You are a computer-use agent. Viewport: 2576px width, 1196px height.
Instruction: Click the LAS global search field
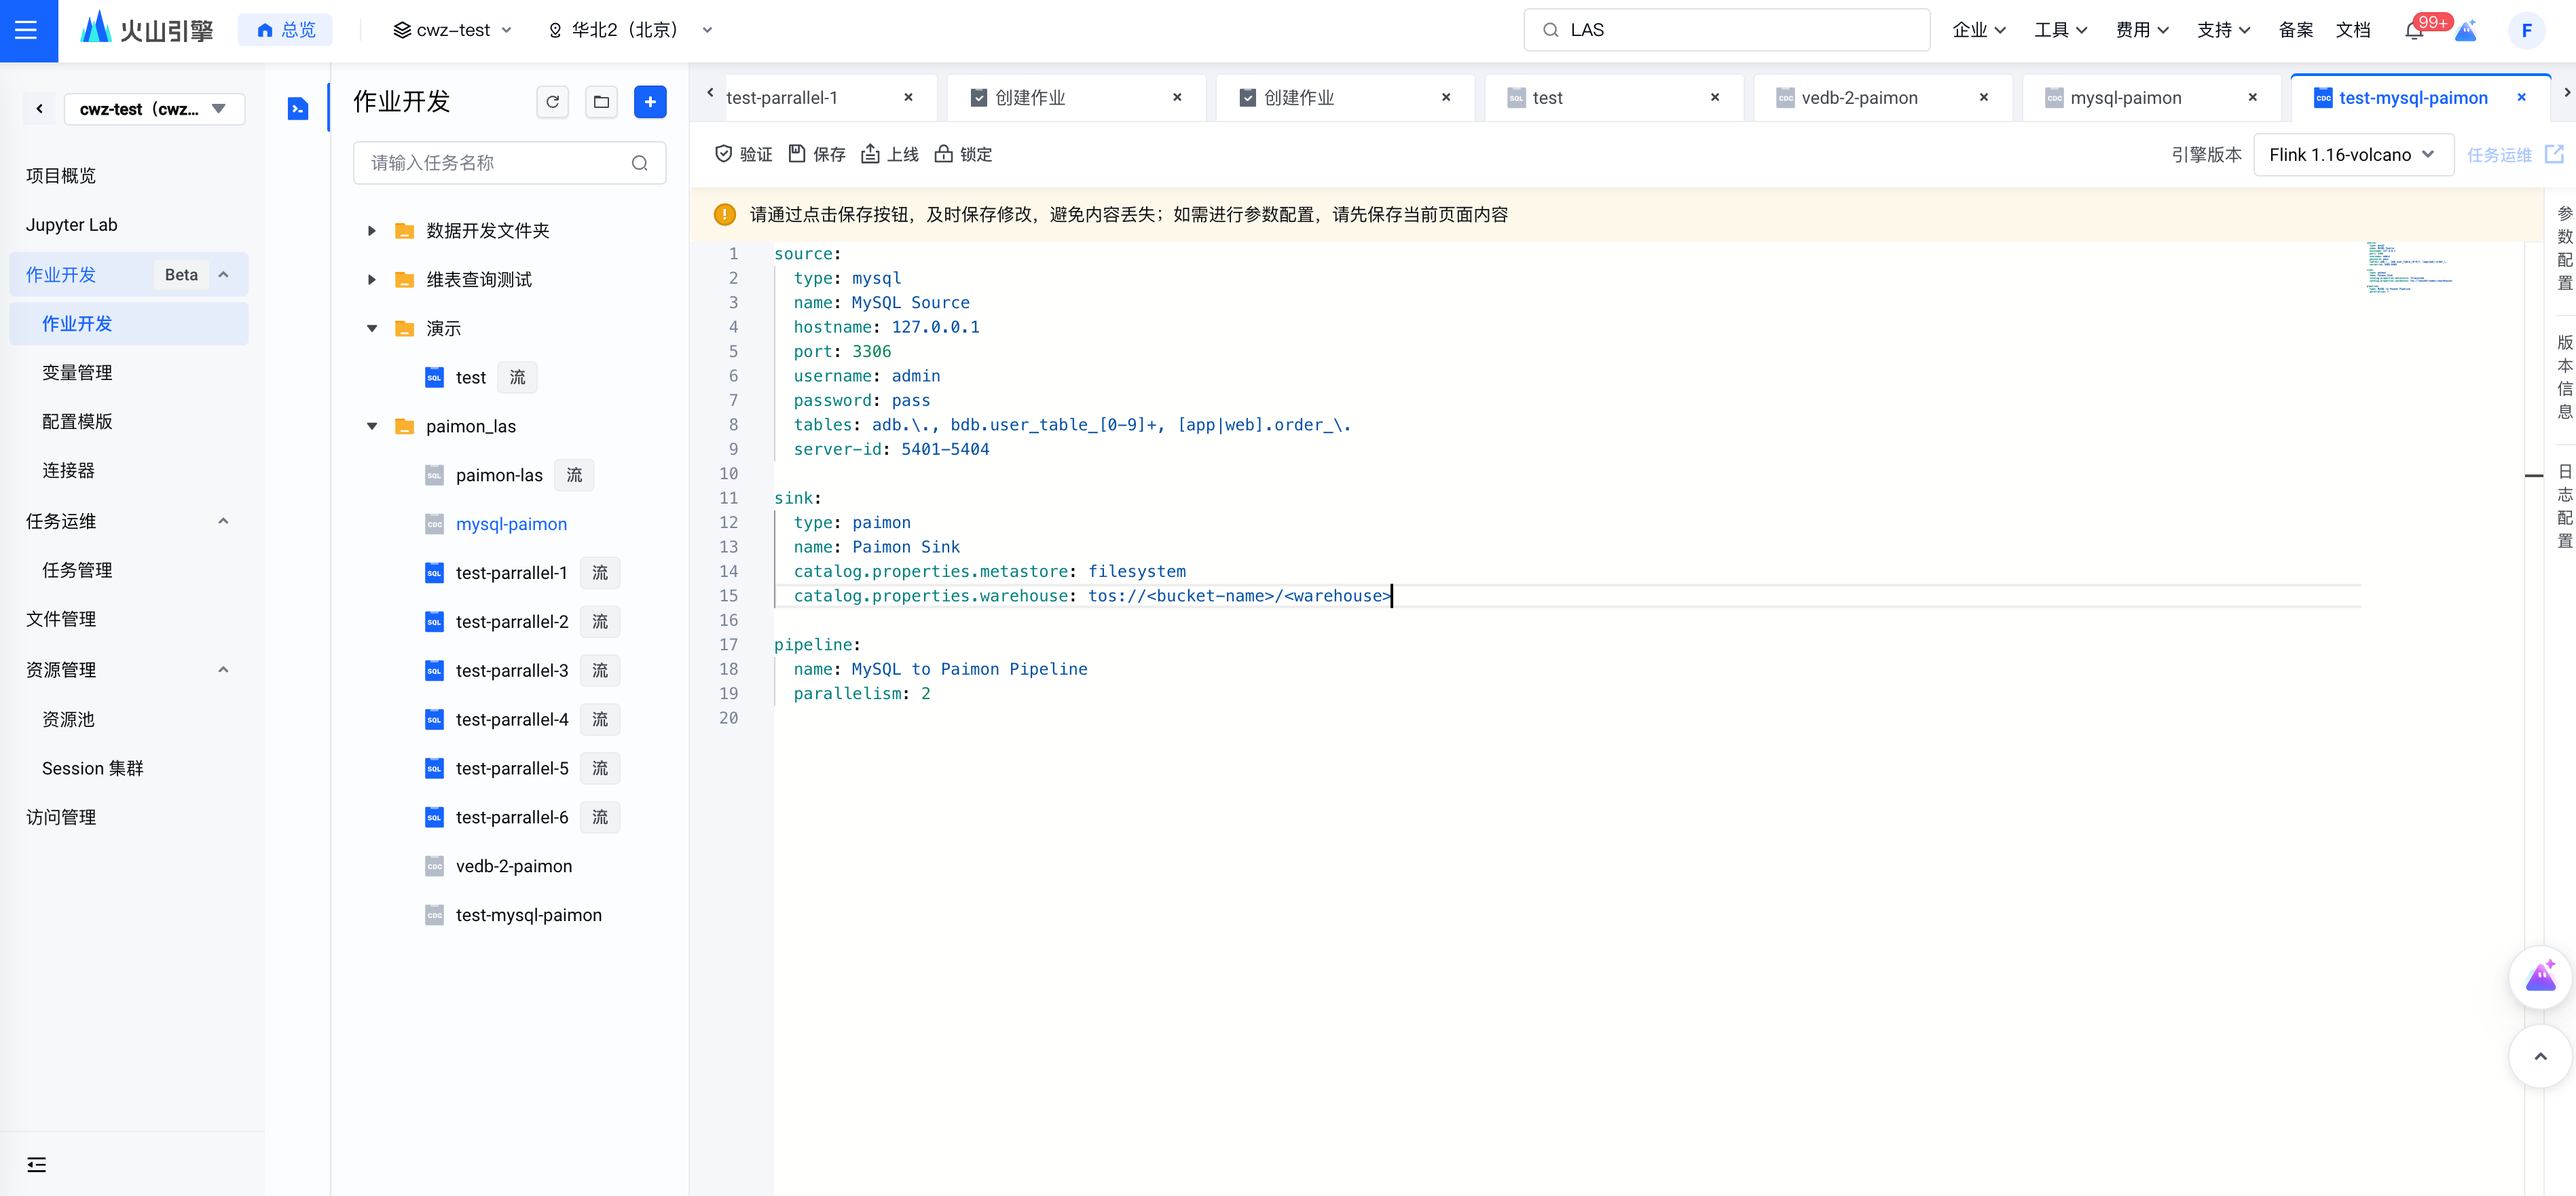[x=1726, y=30]
